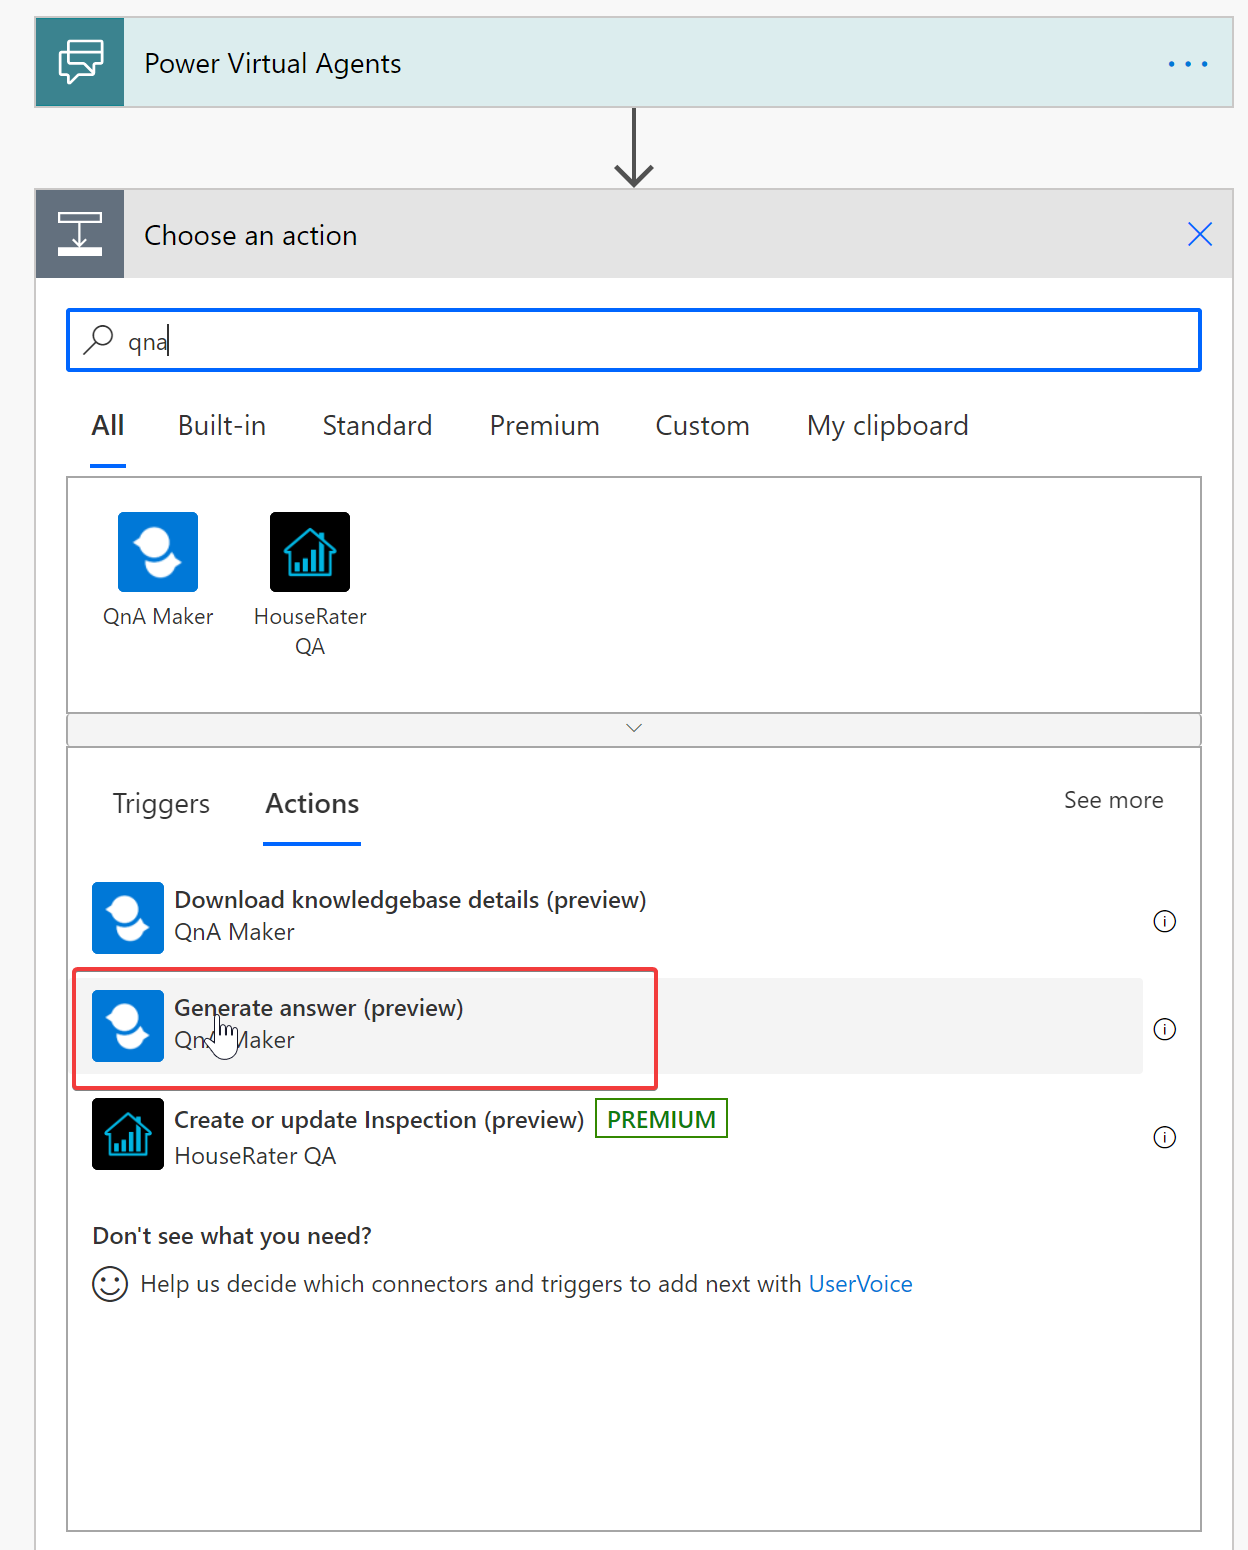Show info for Generate answer action
The height and width of the screenshot is (1550, 1248).
point(1164,1029)
